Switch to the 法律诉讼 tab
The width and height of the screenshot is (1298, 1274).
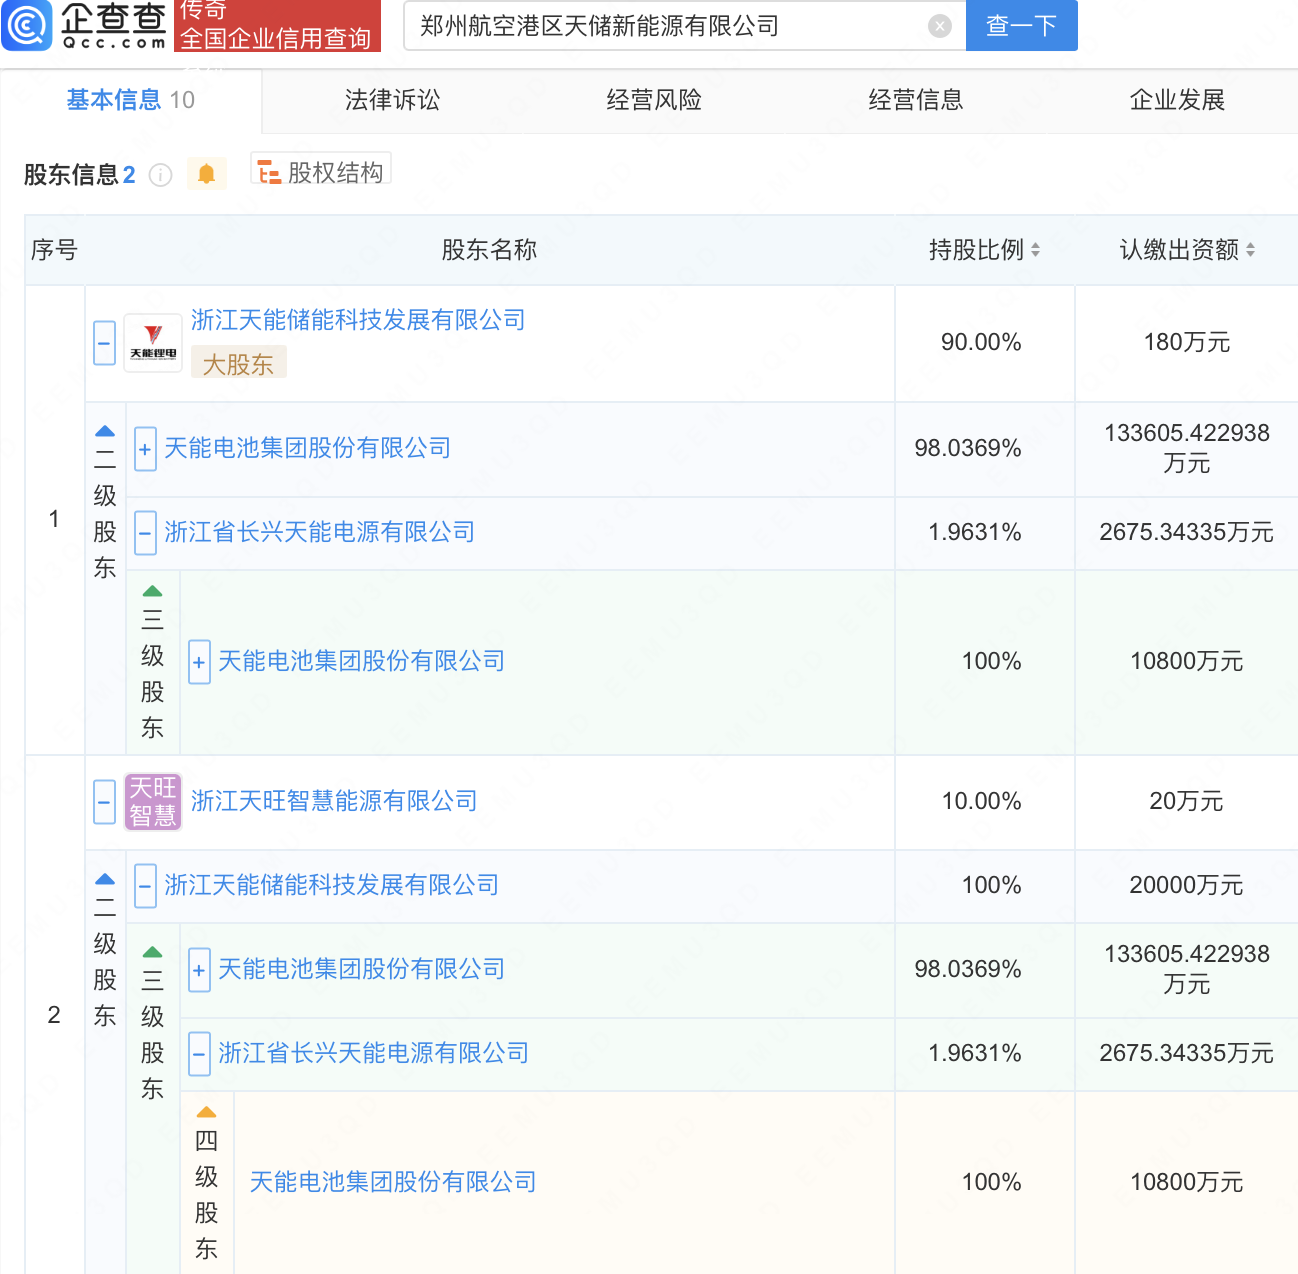(x=392, y=100)
